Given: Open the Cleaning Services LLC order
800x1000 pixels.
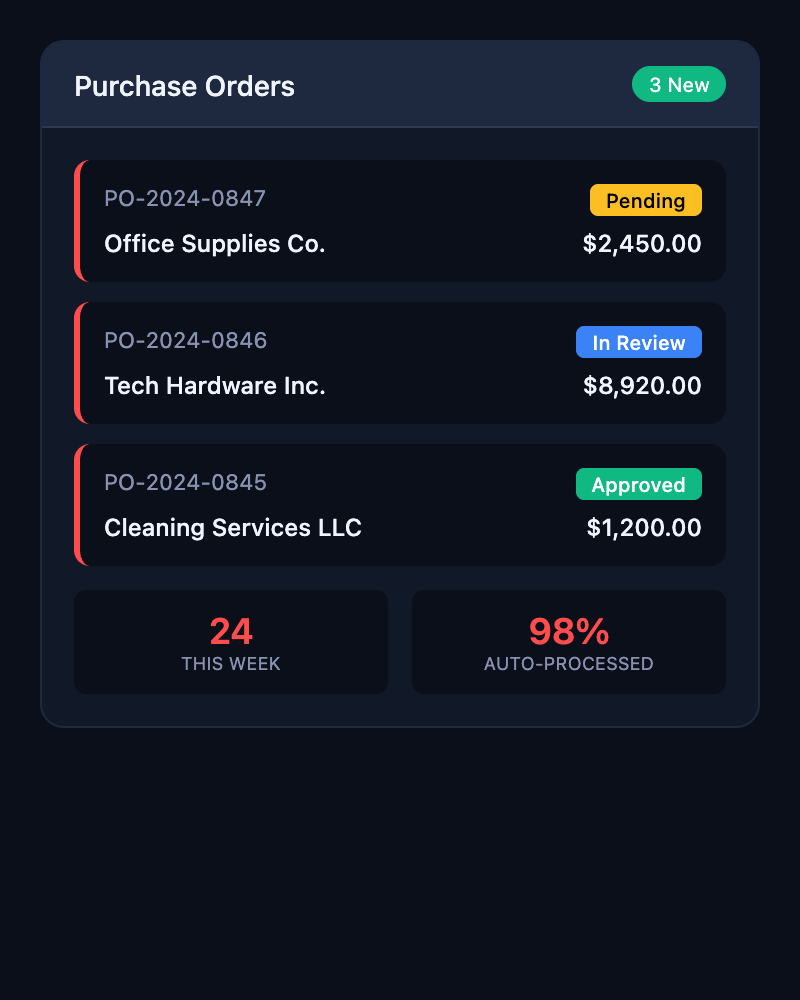Looking at the screenshot, I should point(400,504).
